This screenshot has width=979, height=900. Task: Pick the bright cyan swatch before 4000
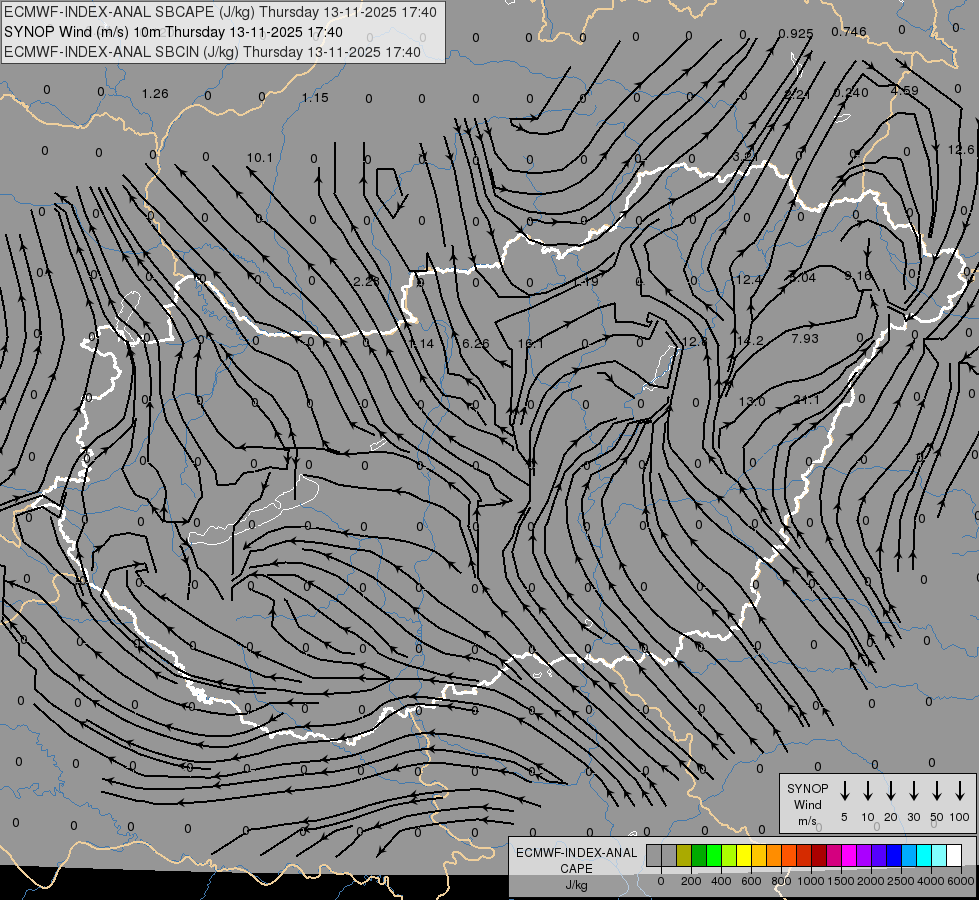tap(924, 856)
